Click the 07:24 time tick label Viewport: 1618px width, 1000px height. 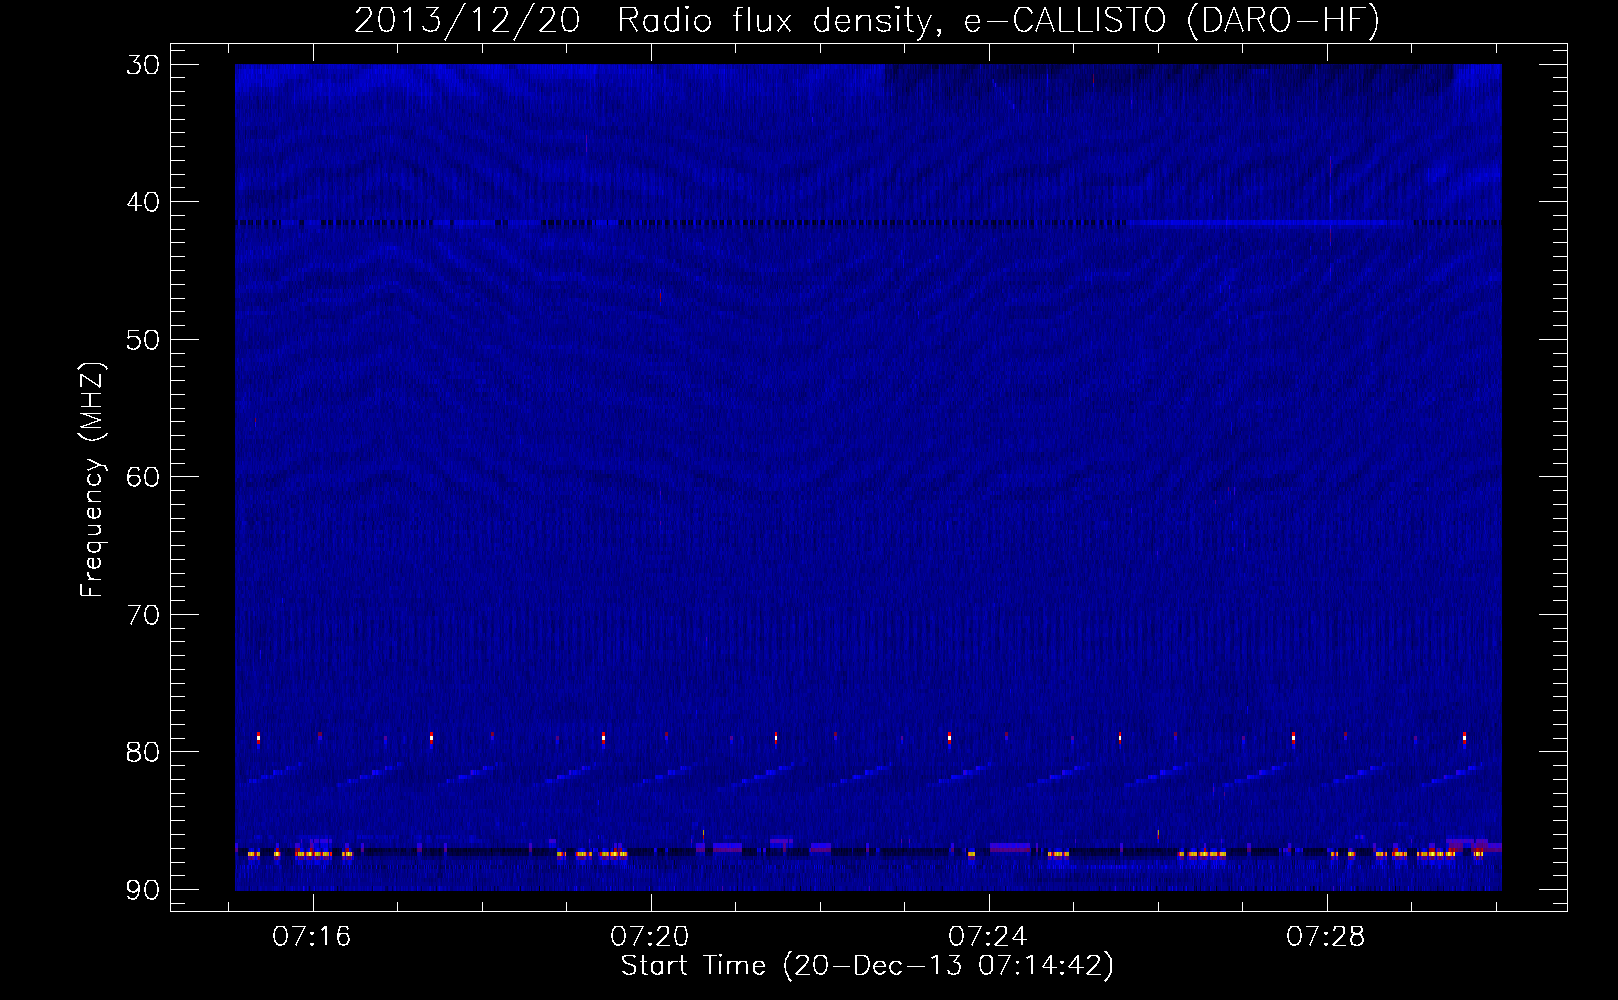(x=989, y=937)
